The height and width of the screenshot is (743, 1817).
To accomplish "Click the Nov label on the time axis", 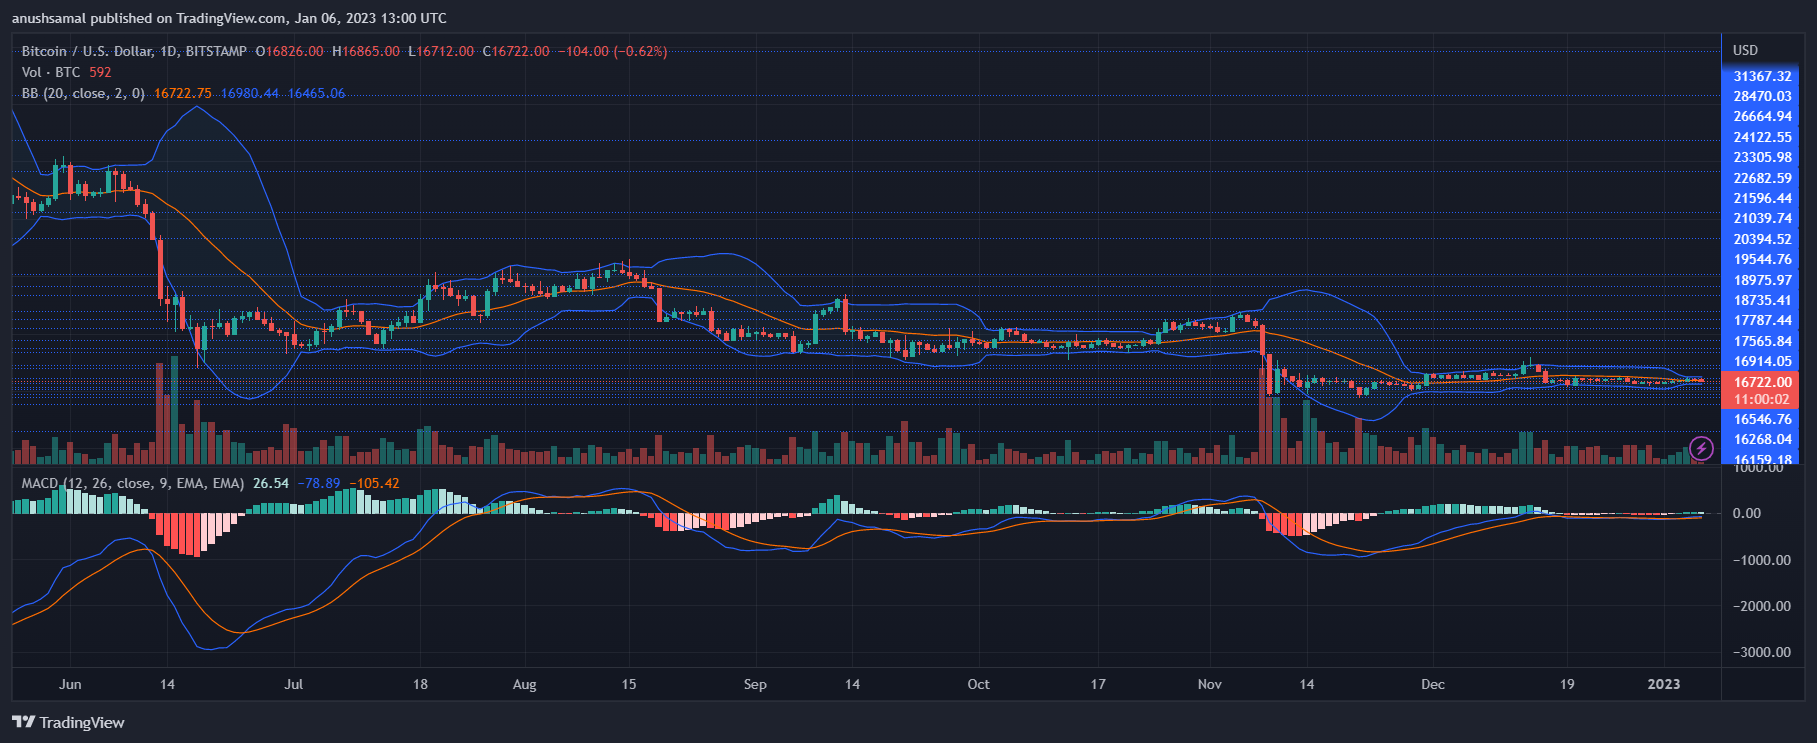I will coord(1210,684).
